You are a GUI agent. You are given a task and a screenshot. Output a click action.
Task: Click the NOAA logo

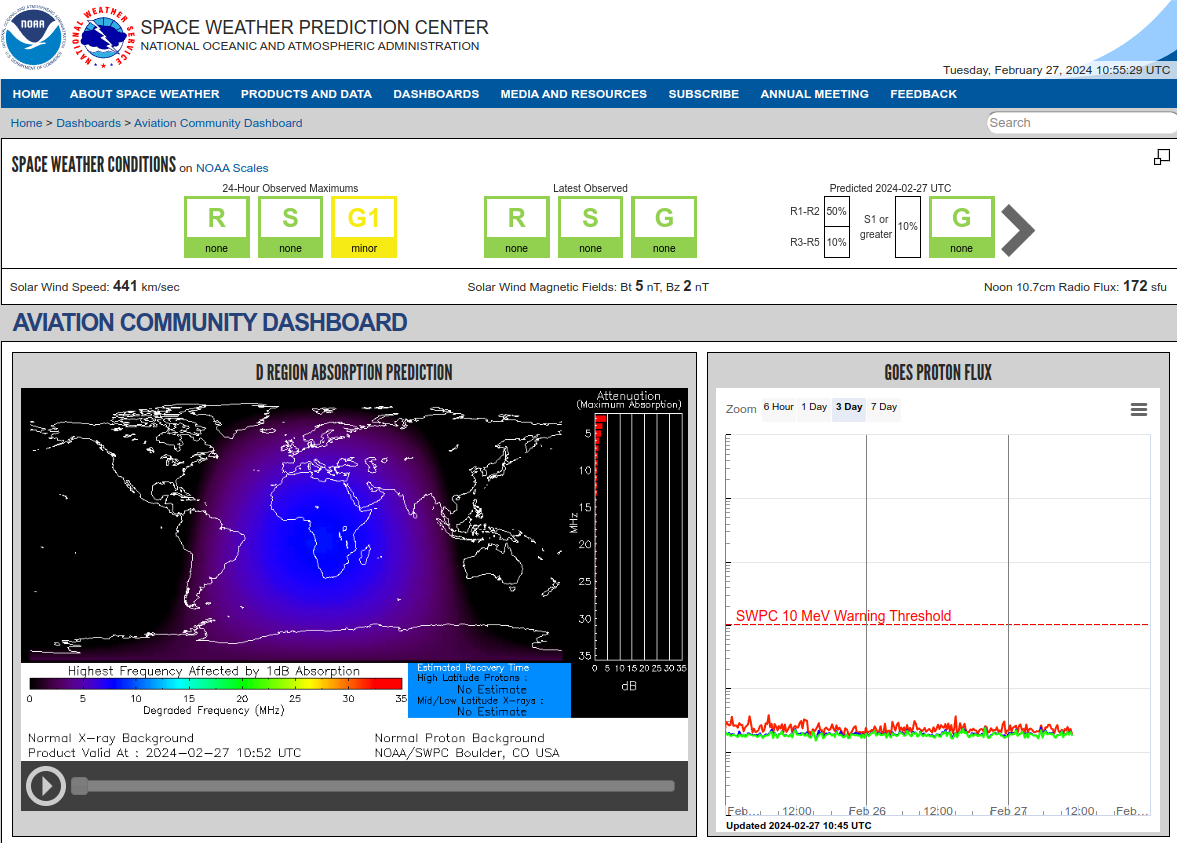click(x=33, y=36)
